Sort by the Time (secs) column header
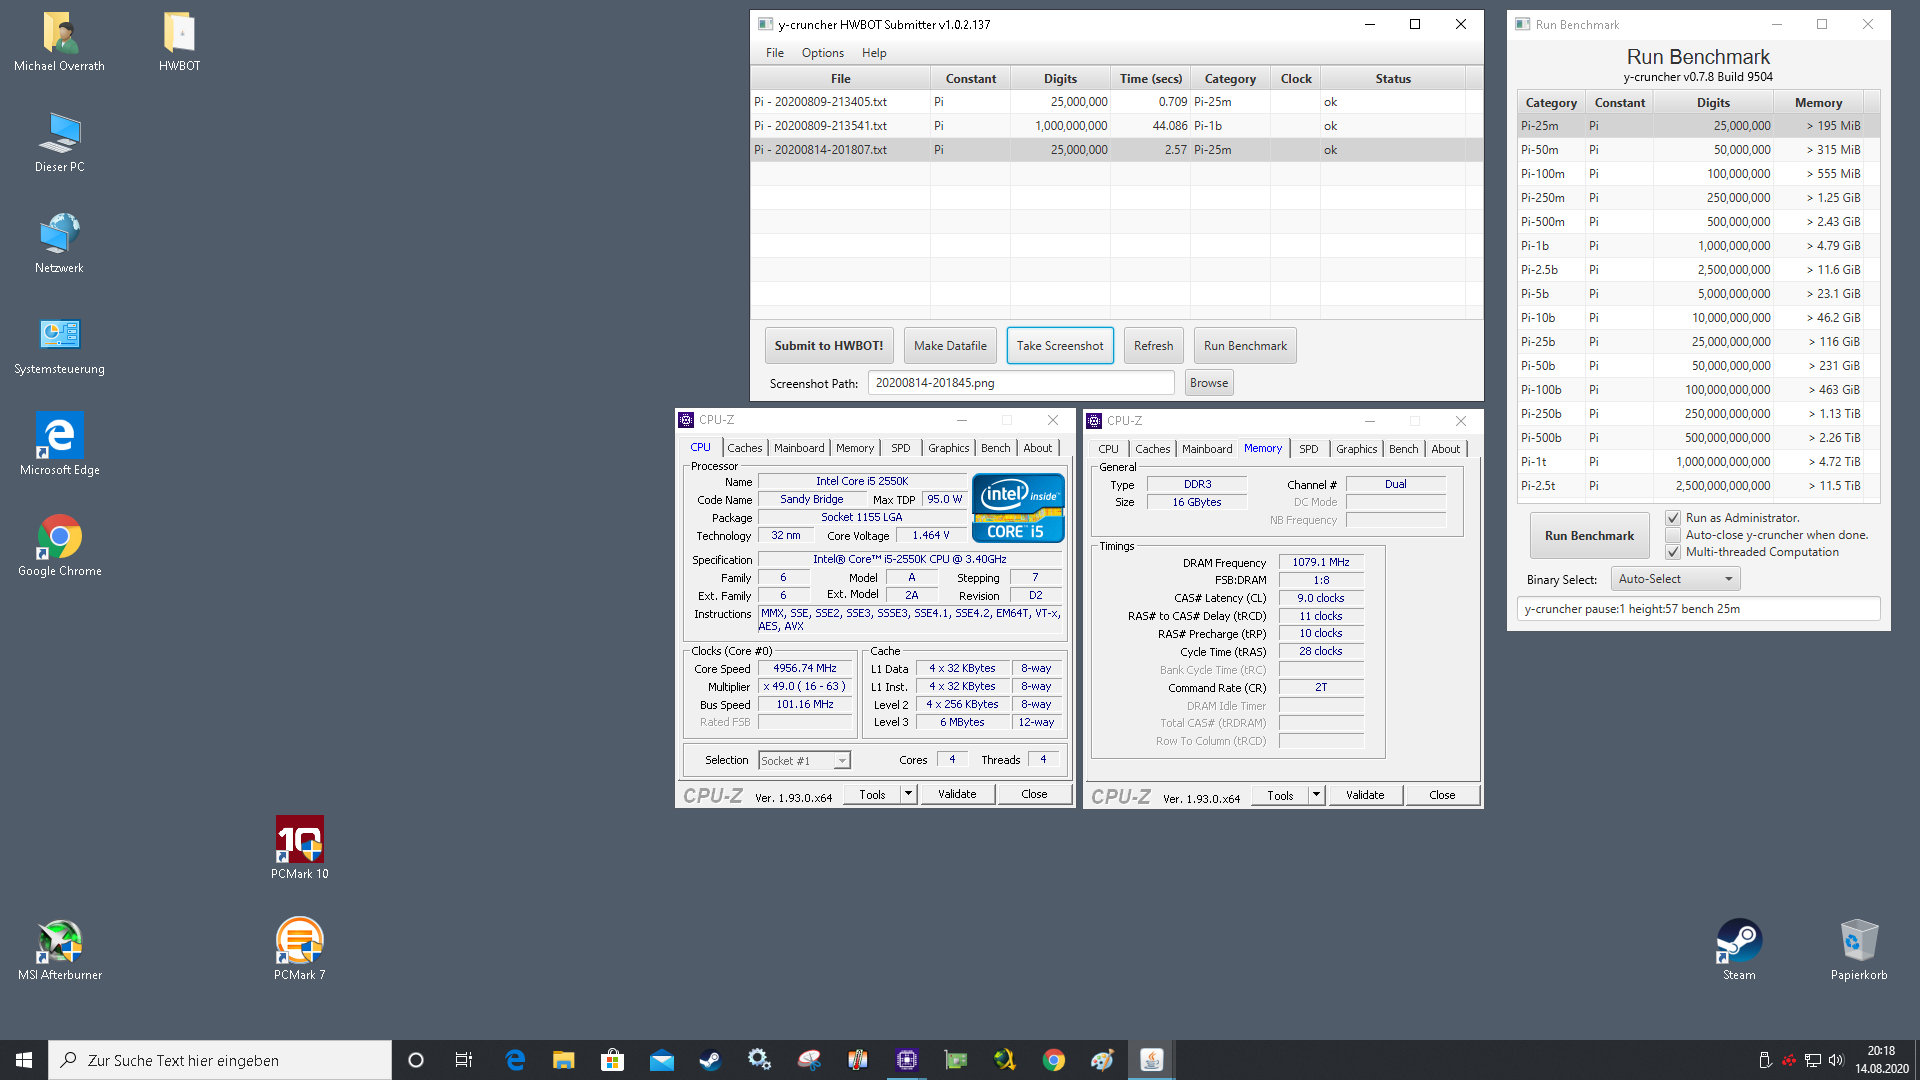 1150,79
